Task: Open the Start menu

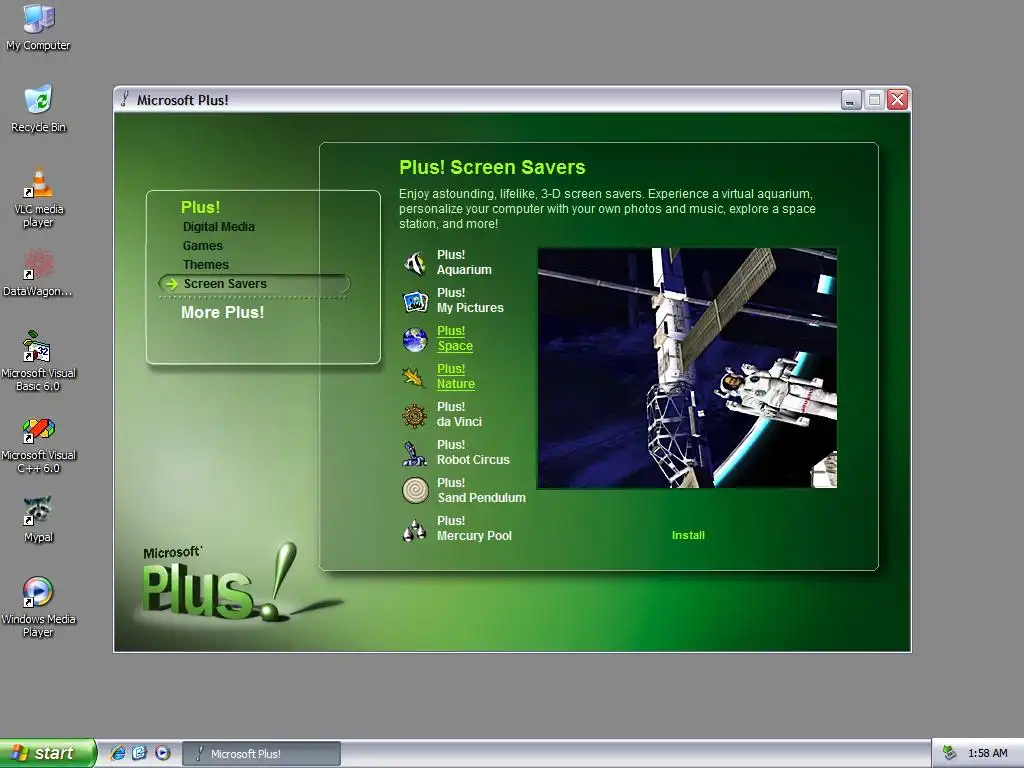Action: pyautogui.click(x=48, y=753)
